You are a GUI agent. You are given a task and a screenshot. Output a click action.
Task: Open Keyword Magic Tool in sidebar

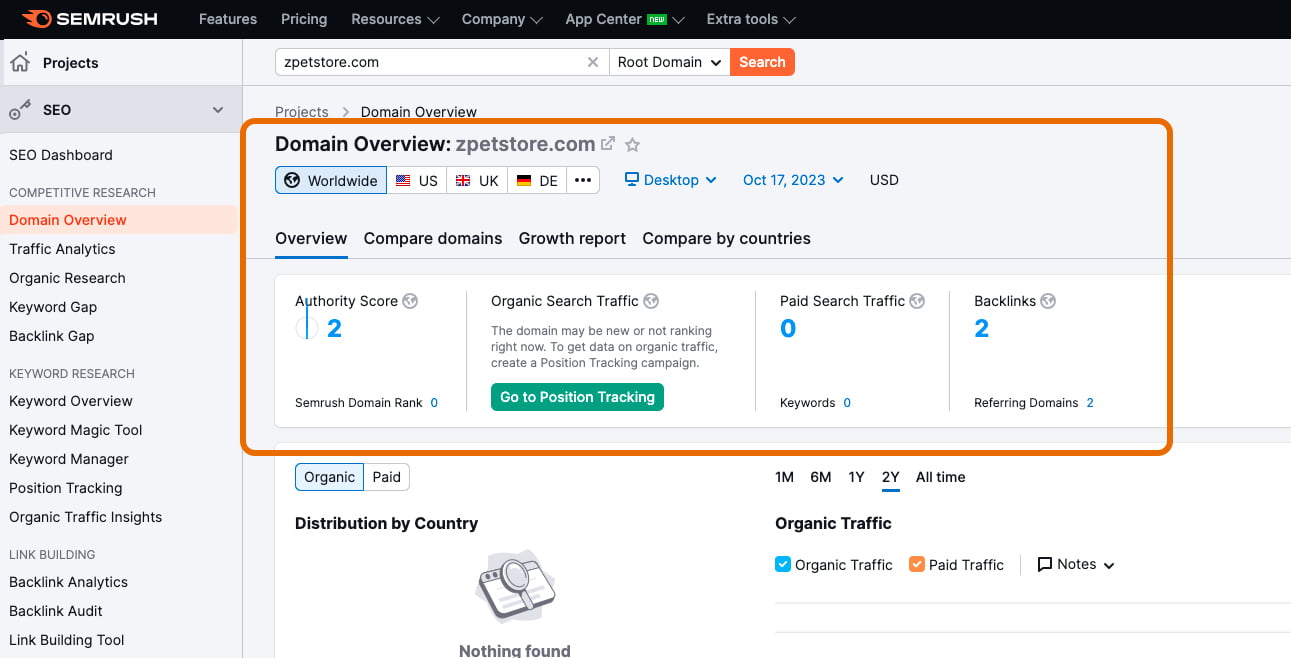(76, 430)
